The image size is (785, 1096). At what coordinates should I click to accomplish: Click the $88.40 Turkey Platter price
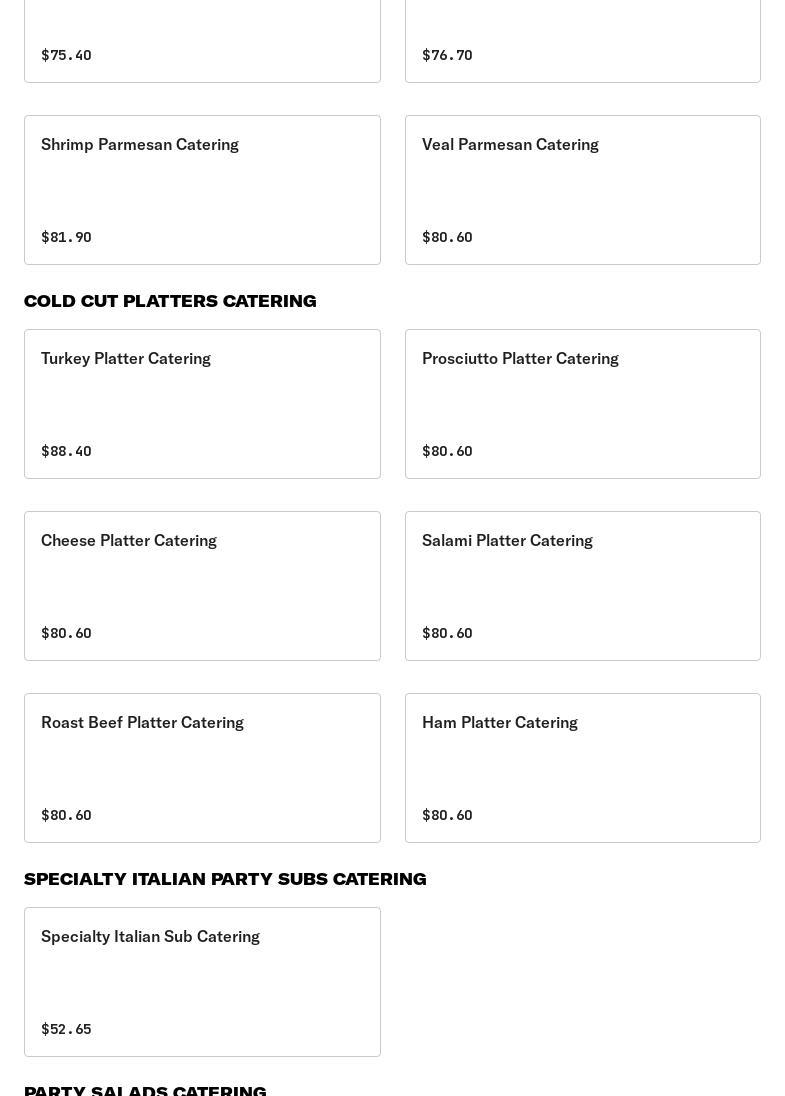pos(66,451)
